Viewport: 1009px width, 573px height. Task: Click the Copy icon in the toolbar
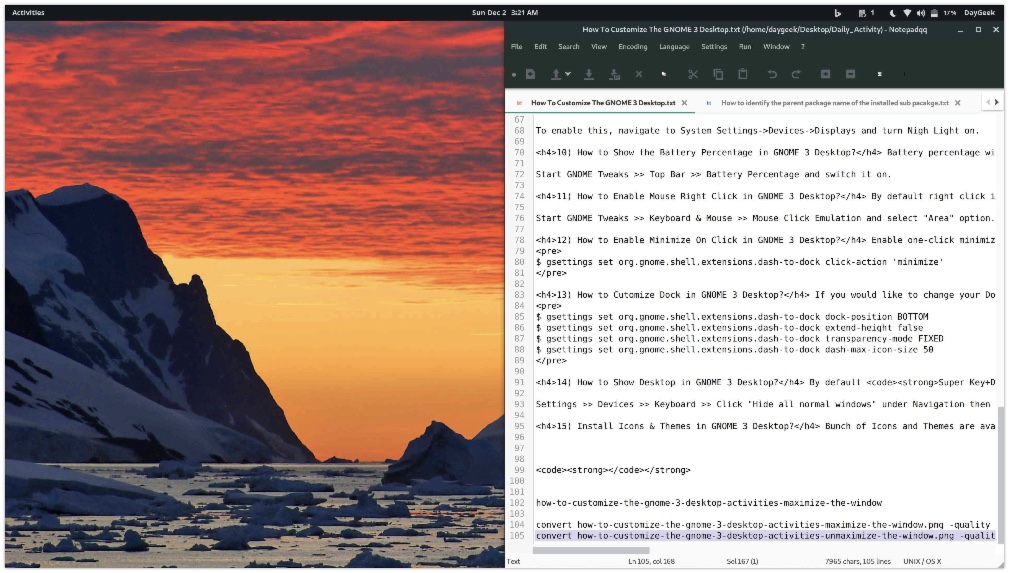tap(718, 74)
